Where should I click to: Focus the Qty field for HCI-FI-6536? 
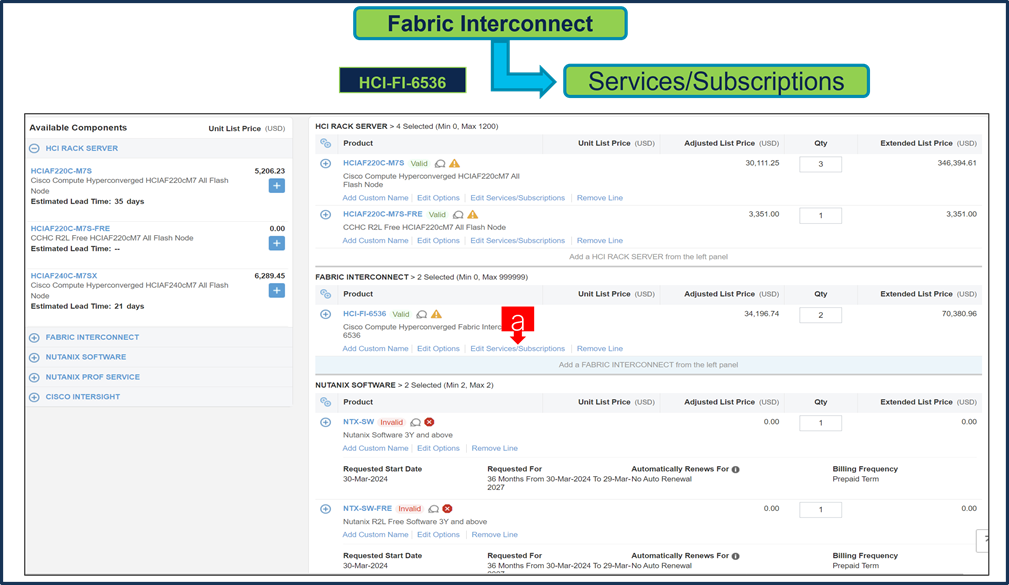click(x=820, y=315)
